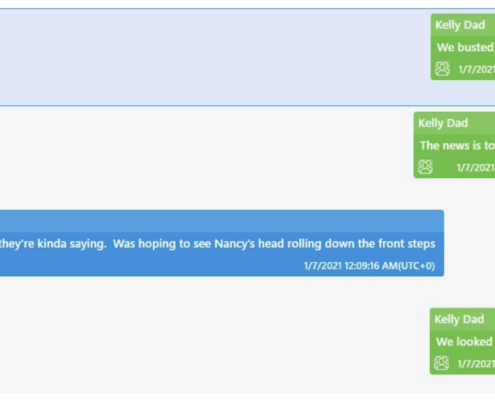
Task: Click the 1/7/2021 timestamp in "The news is to" bubble
Action: pos(476,168)
